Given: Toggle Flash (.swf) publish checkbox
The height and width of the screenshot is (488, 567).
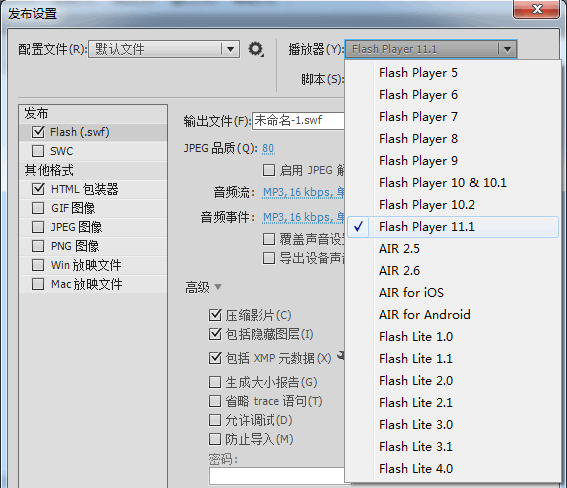Looking at the screenshot, I should (38, 132).
